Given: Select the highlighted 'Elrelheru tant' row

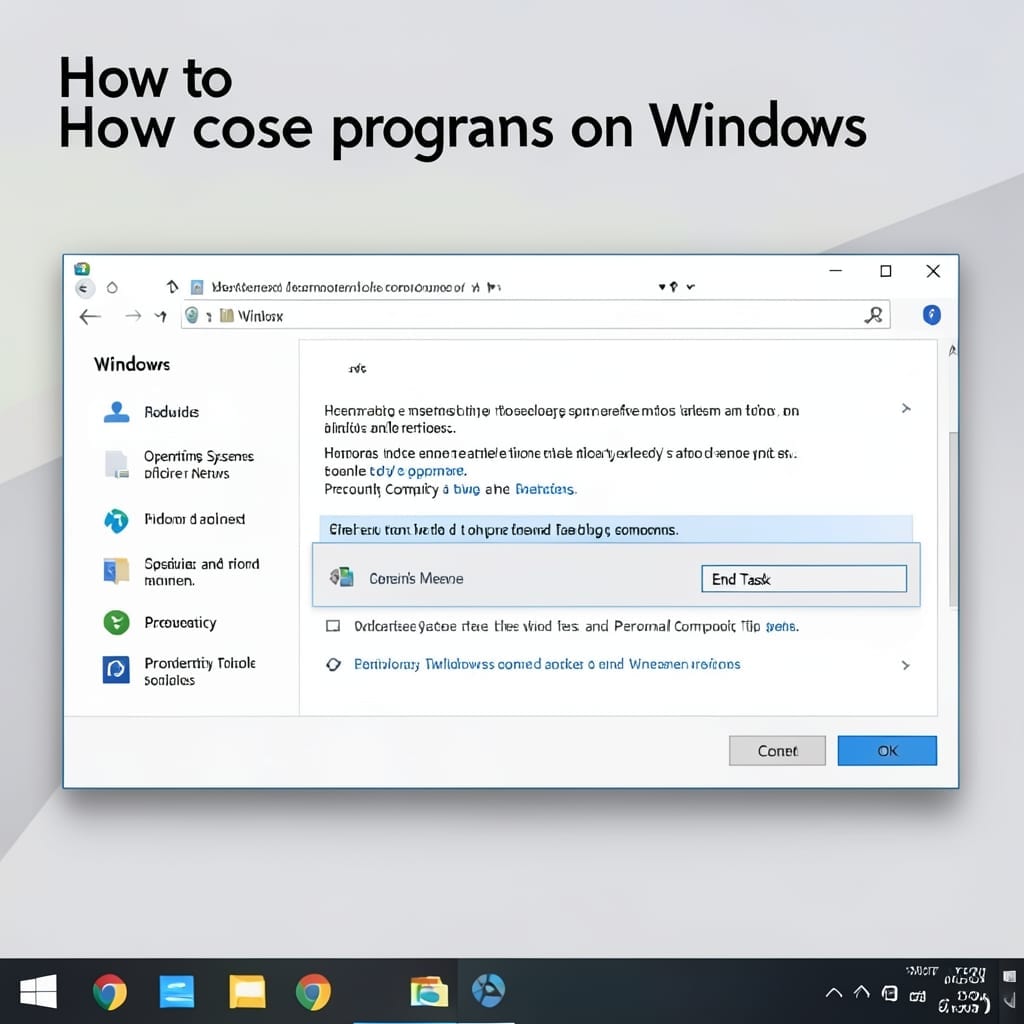Looking at the screenshot, I should [616, 529].
